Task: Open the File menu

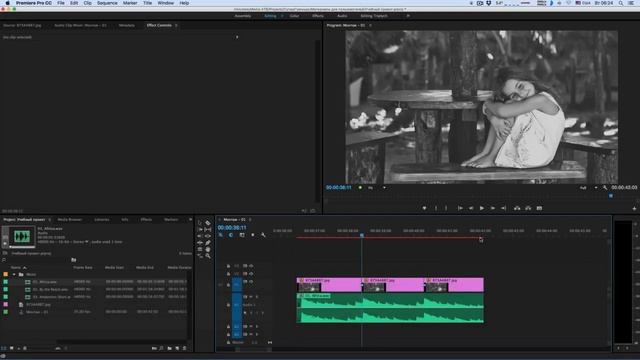Action: pyautogui.click(x=61, y=3)
